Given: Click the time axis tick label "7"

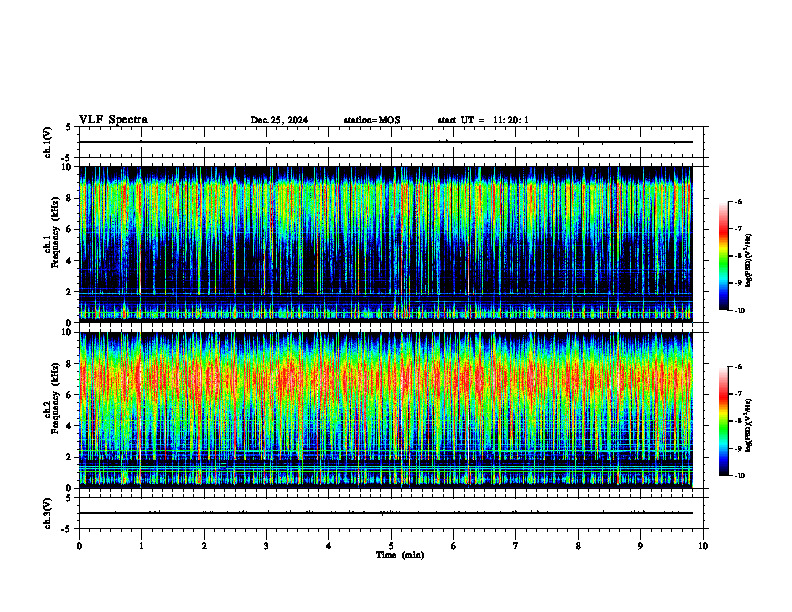Looking at the screenshot, I should coord(516,546).
